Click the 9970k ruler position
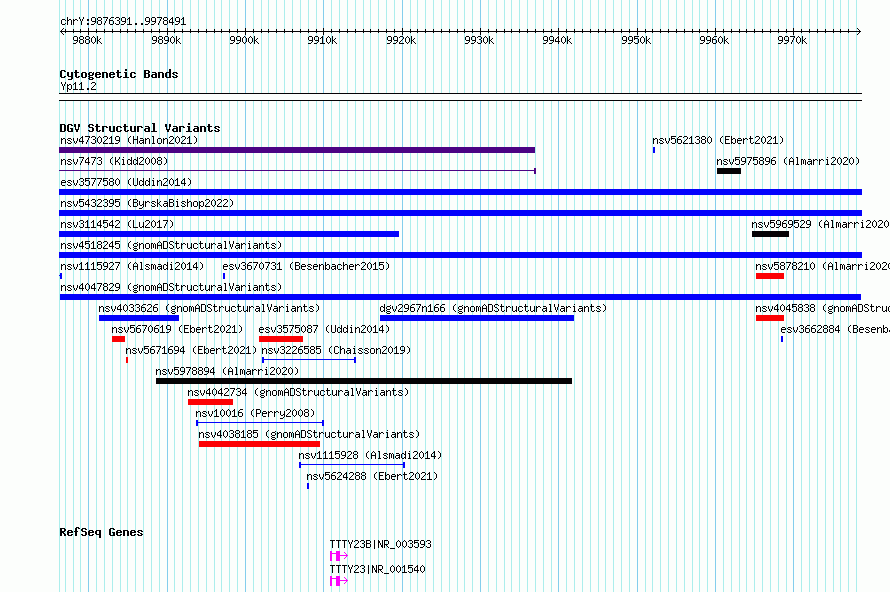The width and height of the screenshot is (890, 592). (x=792, y=40)
